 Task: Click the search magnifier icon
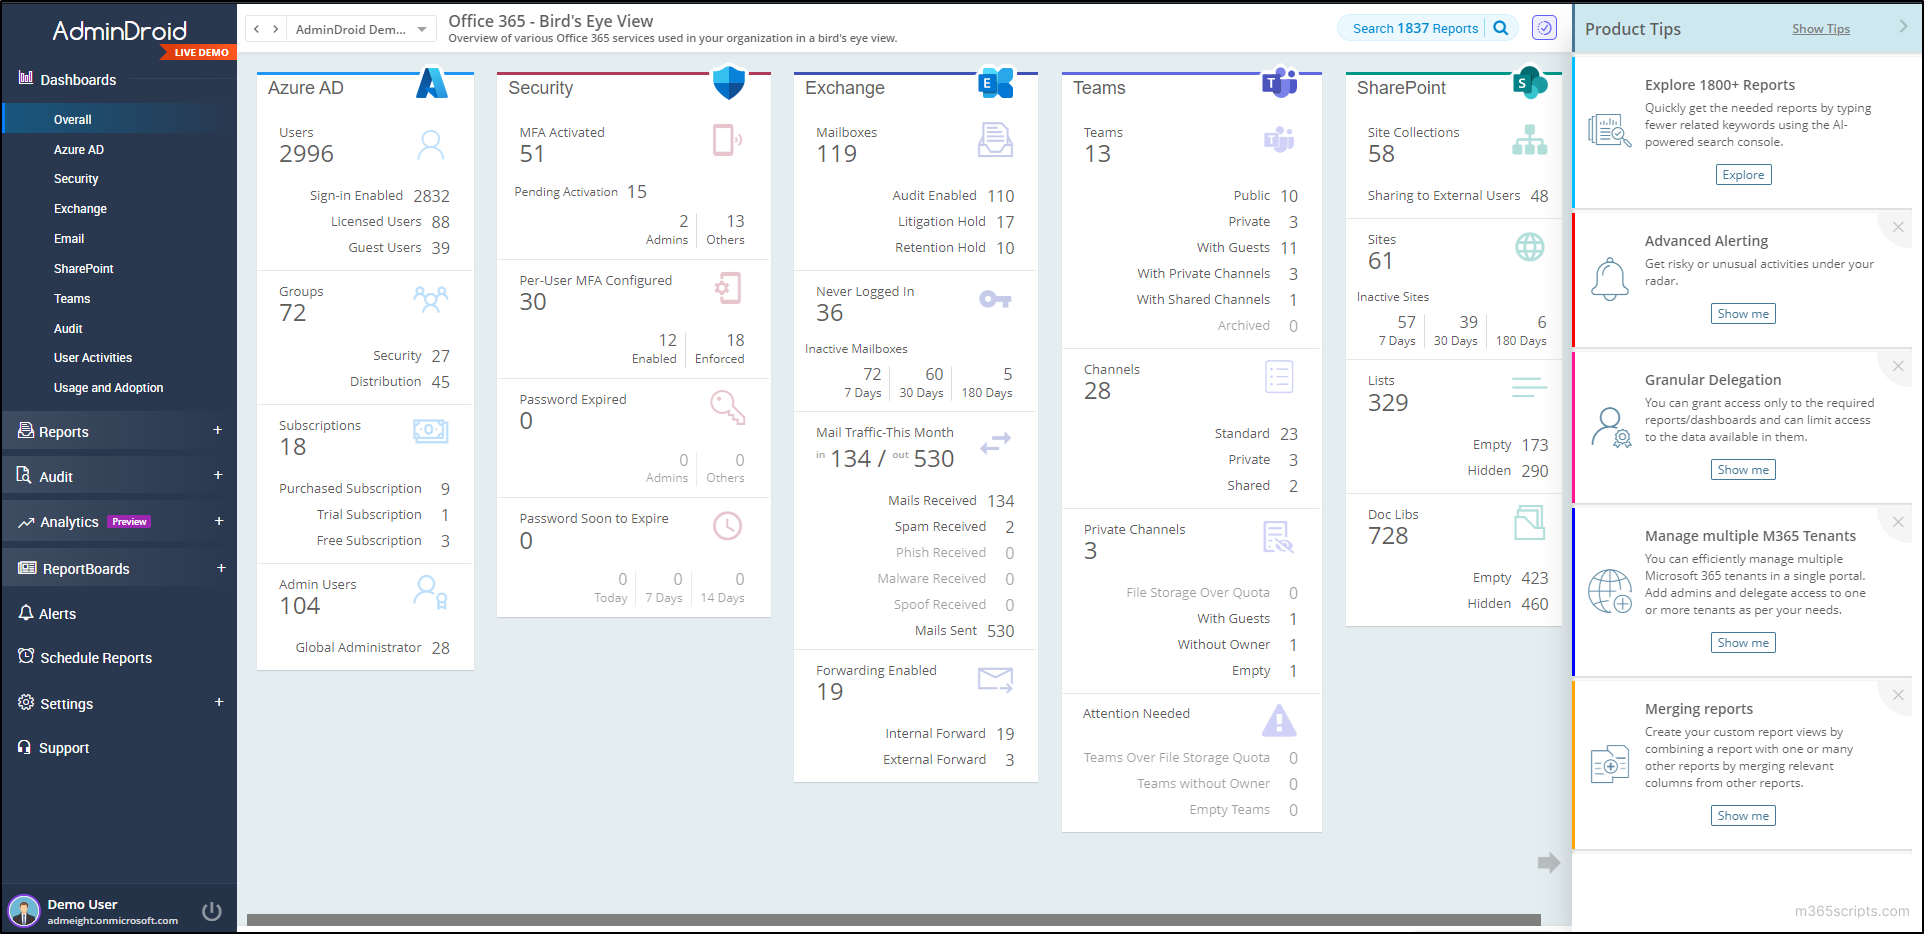pos(1500,28)
